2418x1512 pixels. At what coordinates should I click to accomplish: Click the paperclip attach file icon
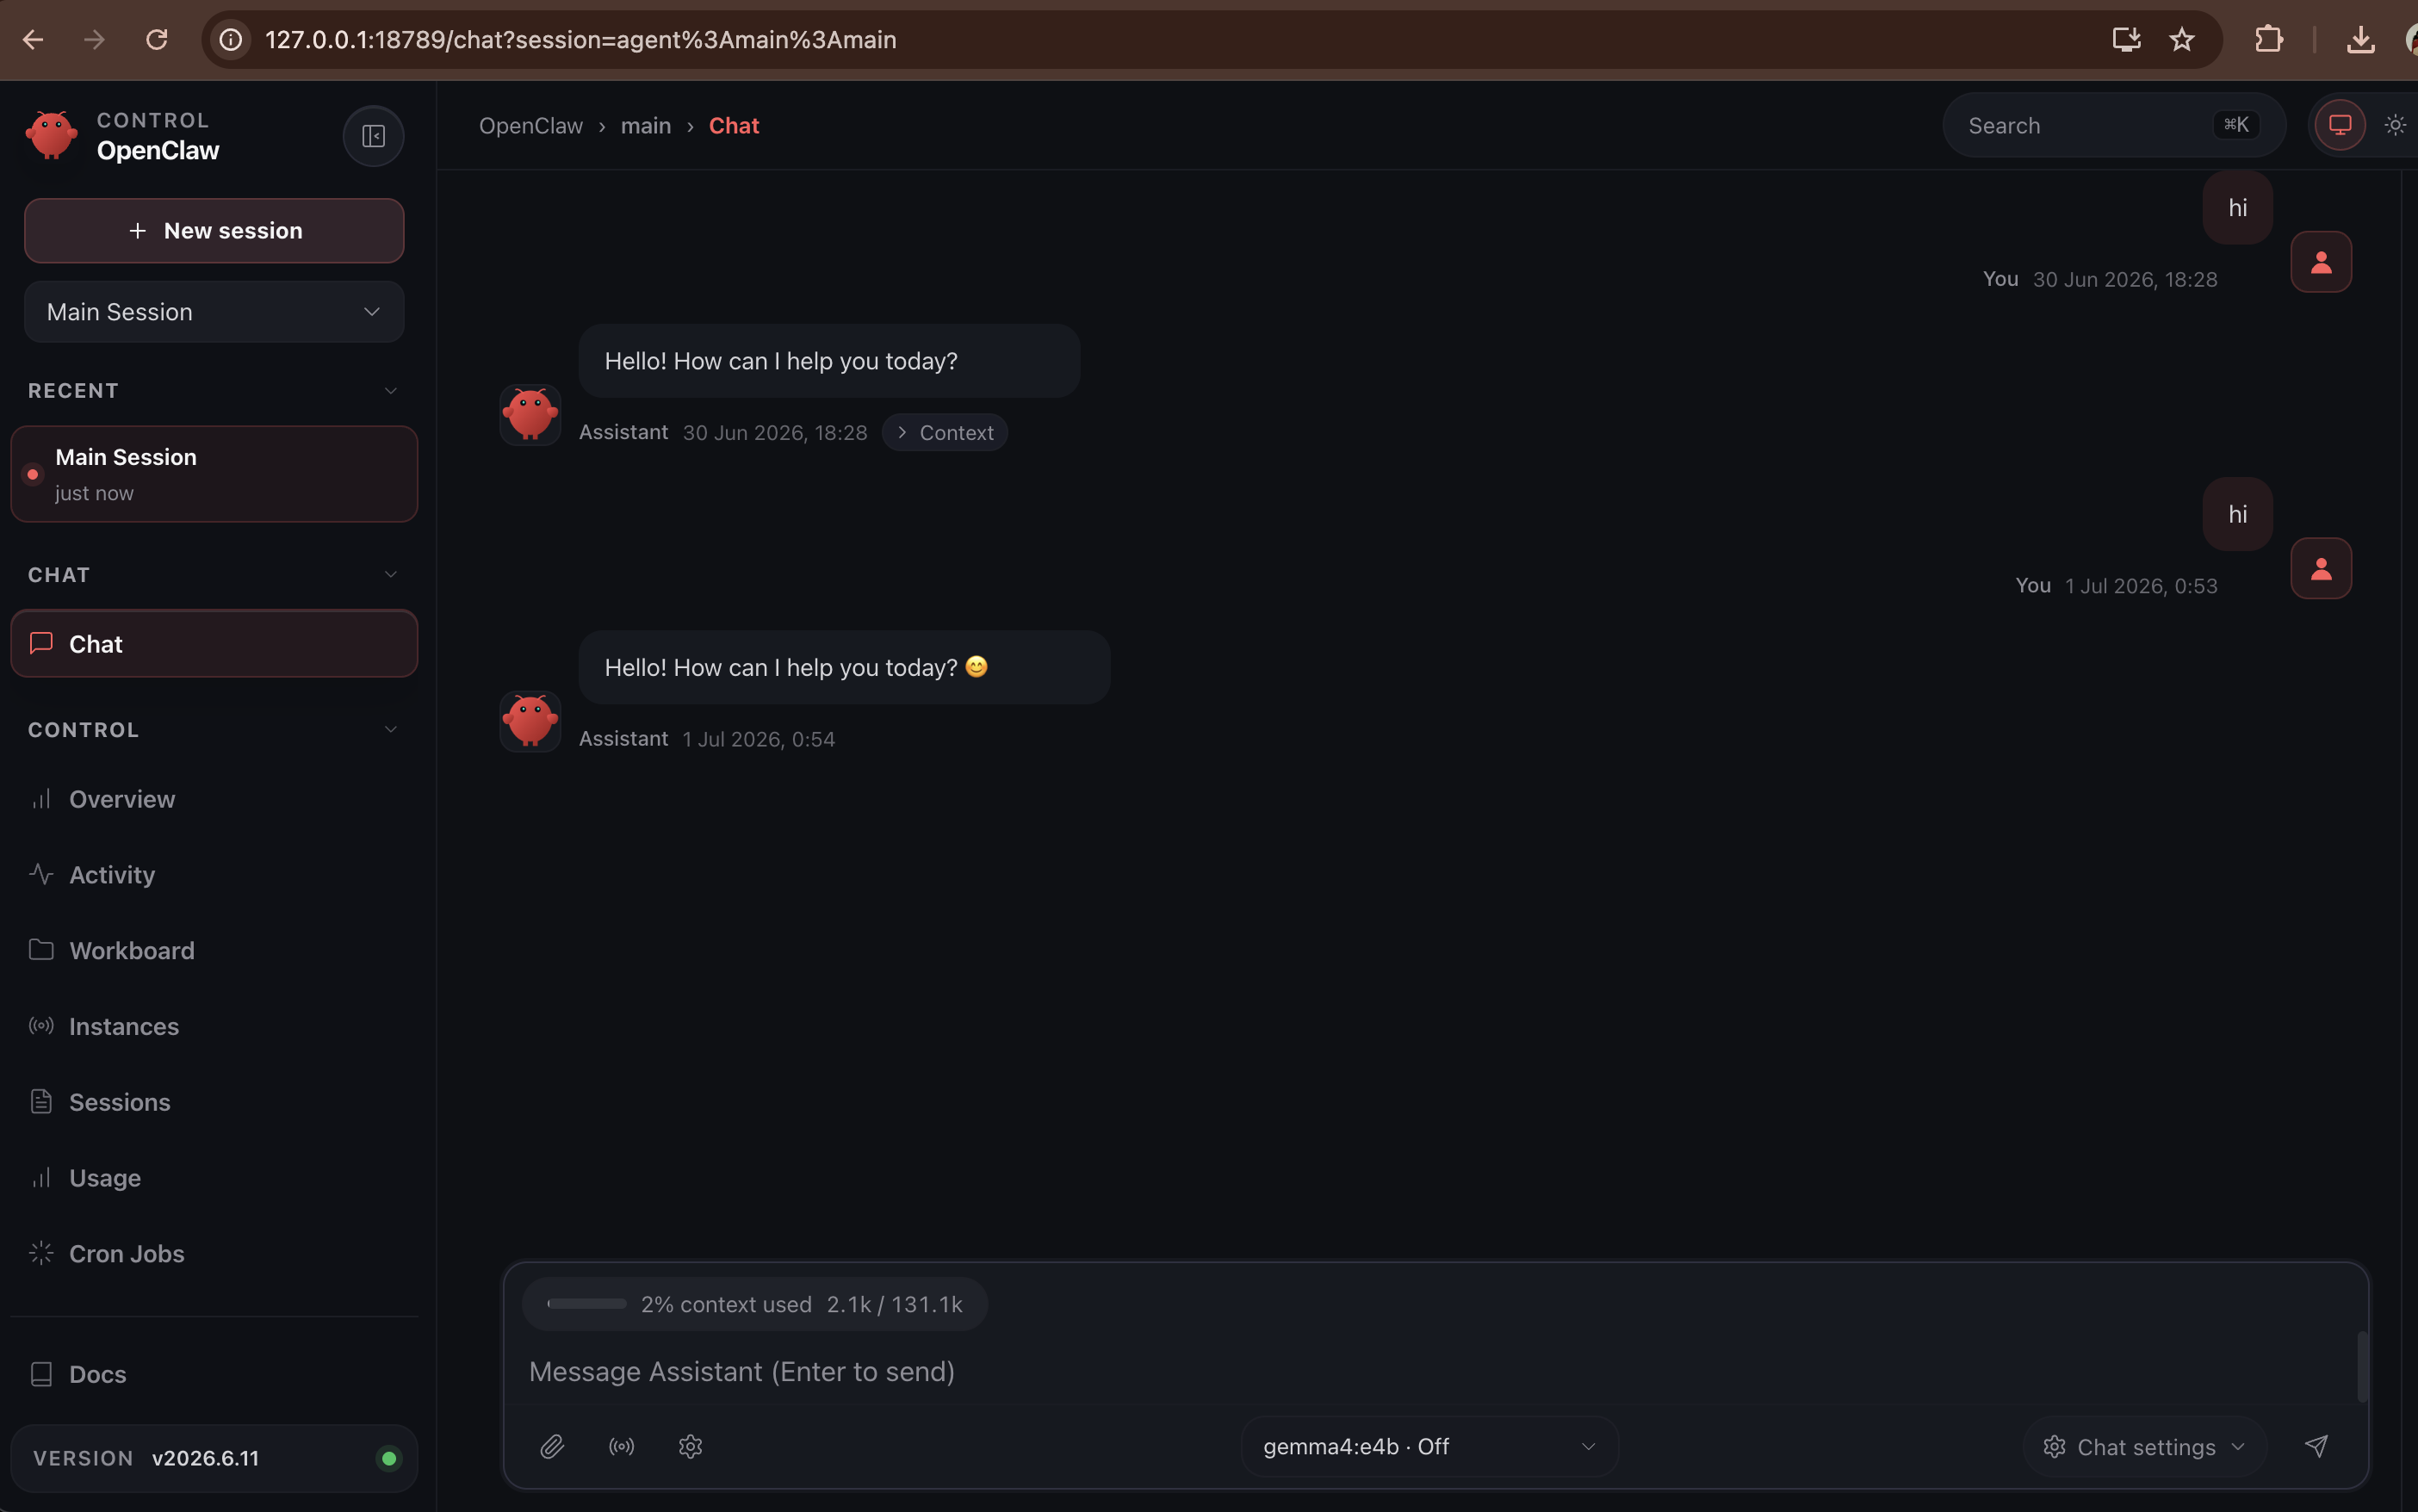tap(552, 1446)
